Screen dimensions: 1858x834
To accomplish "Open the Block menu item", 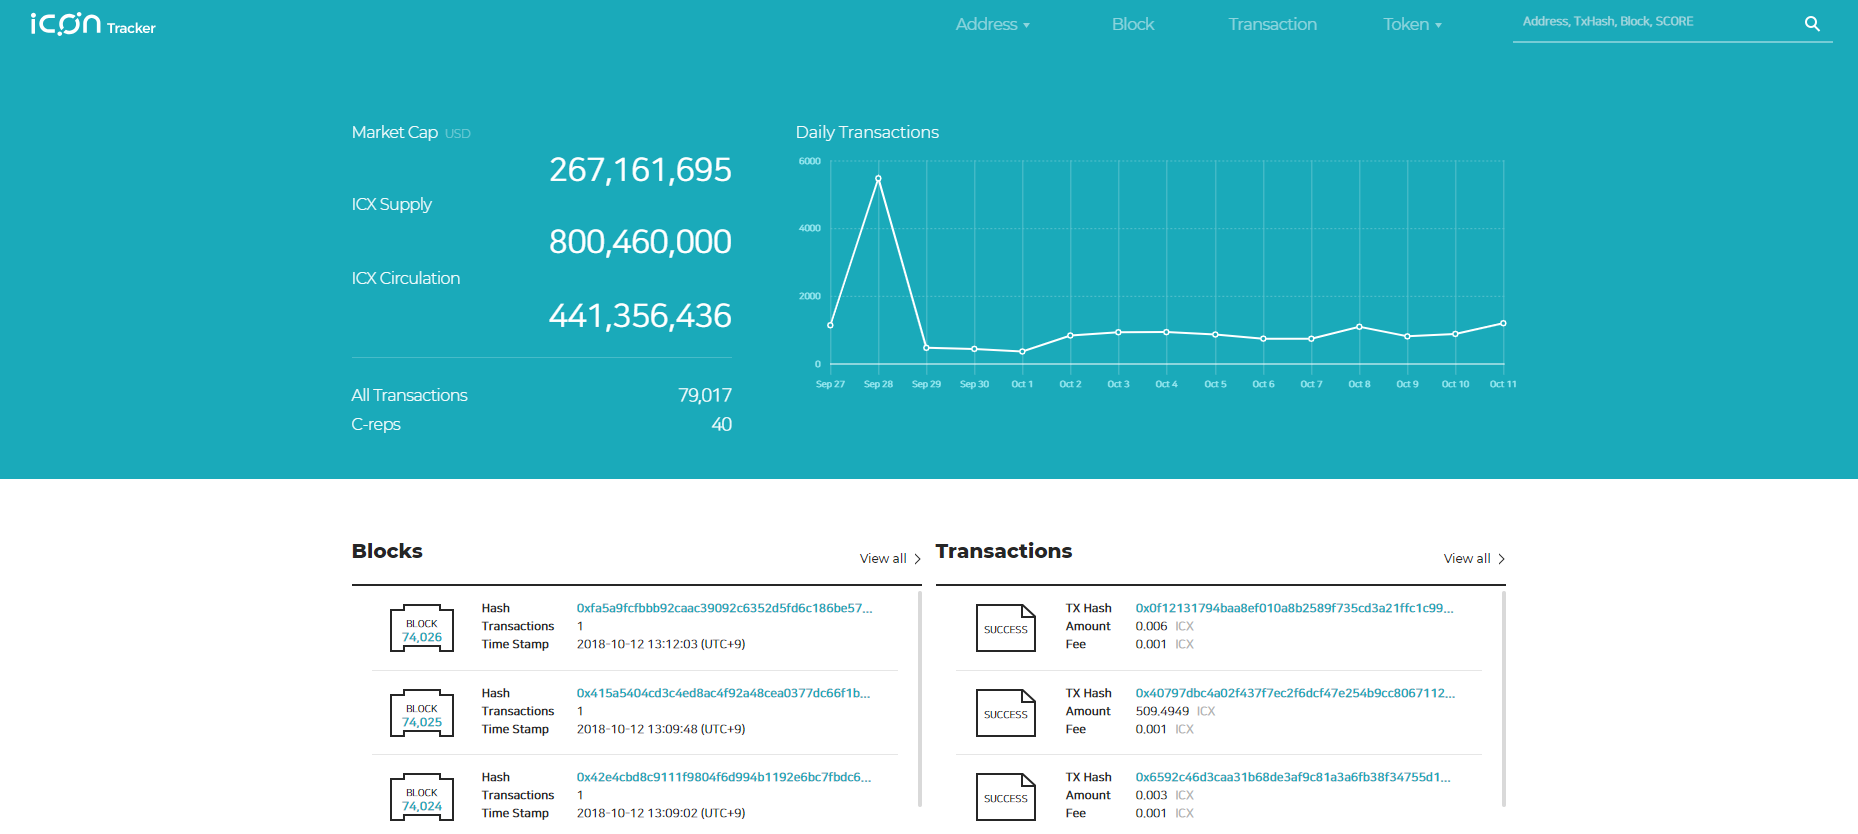I will pos(1133,24).
